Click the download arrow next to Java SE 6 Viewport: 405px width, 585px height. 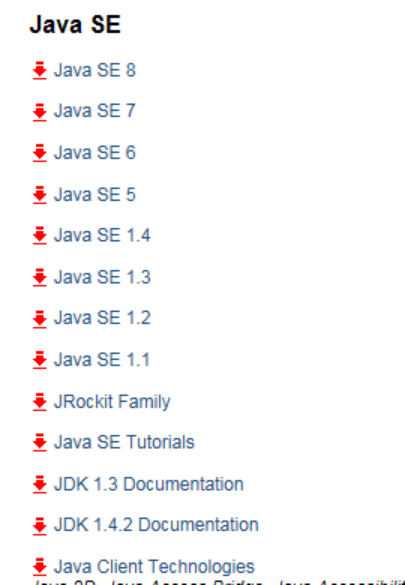40,153
